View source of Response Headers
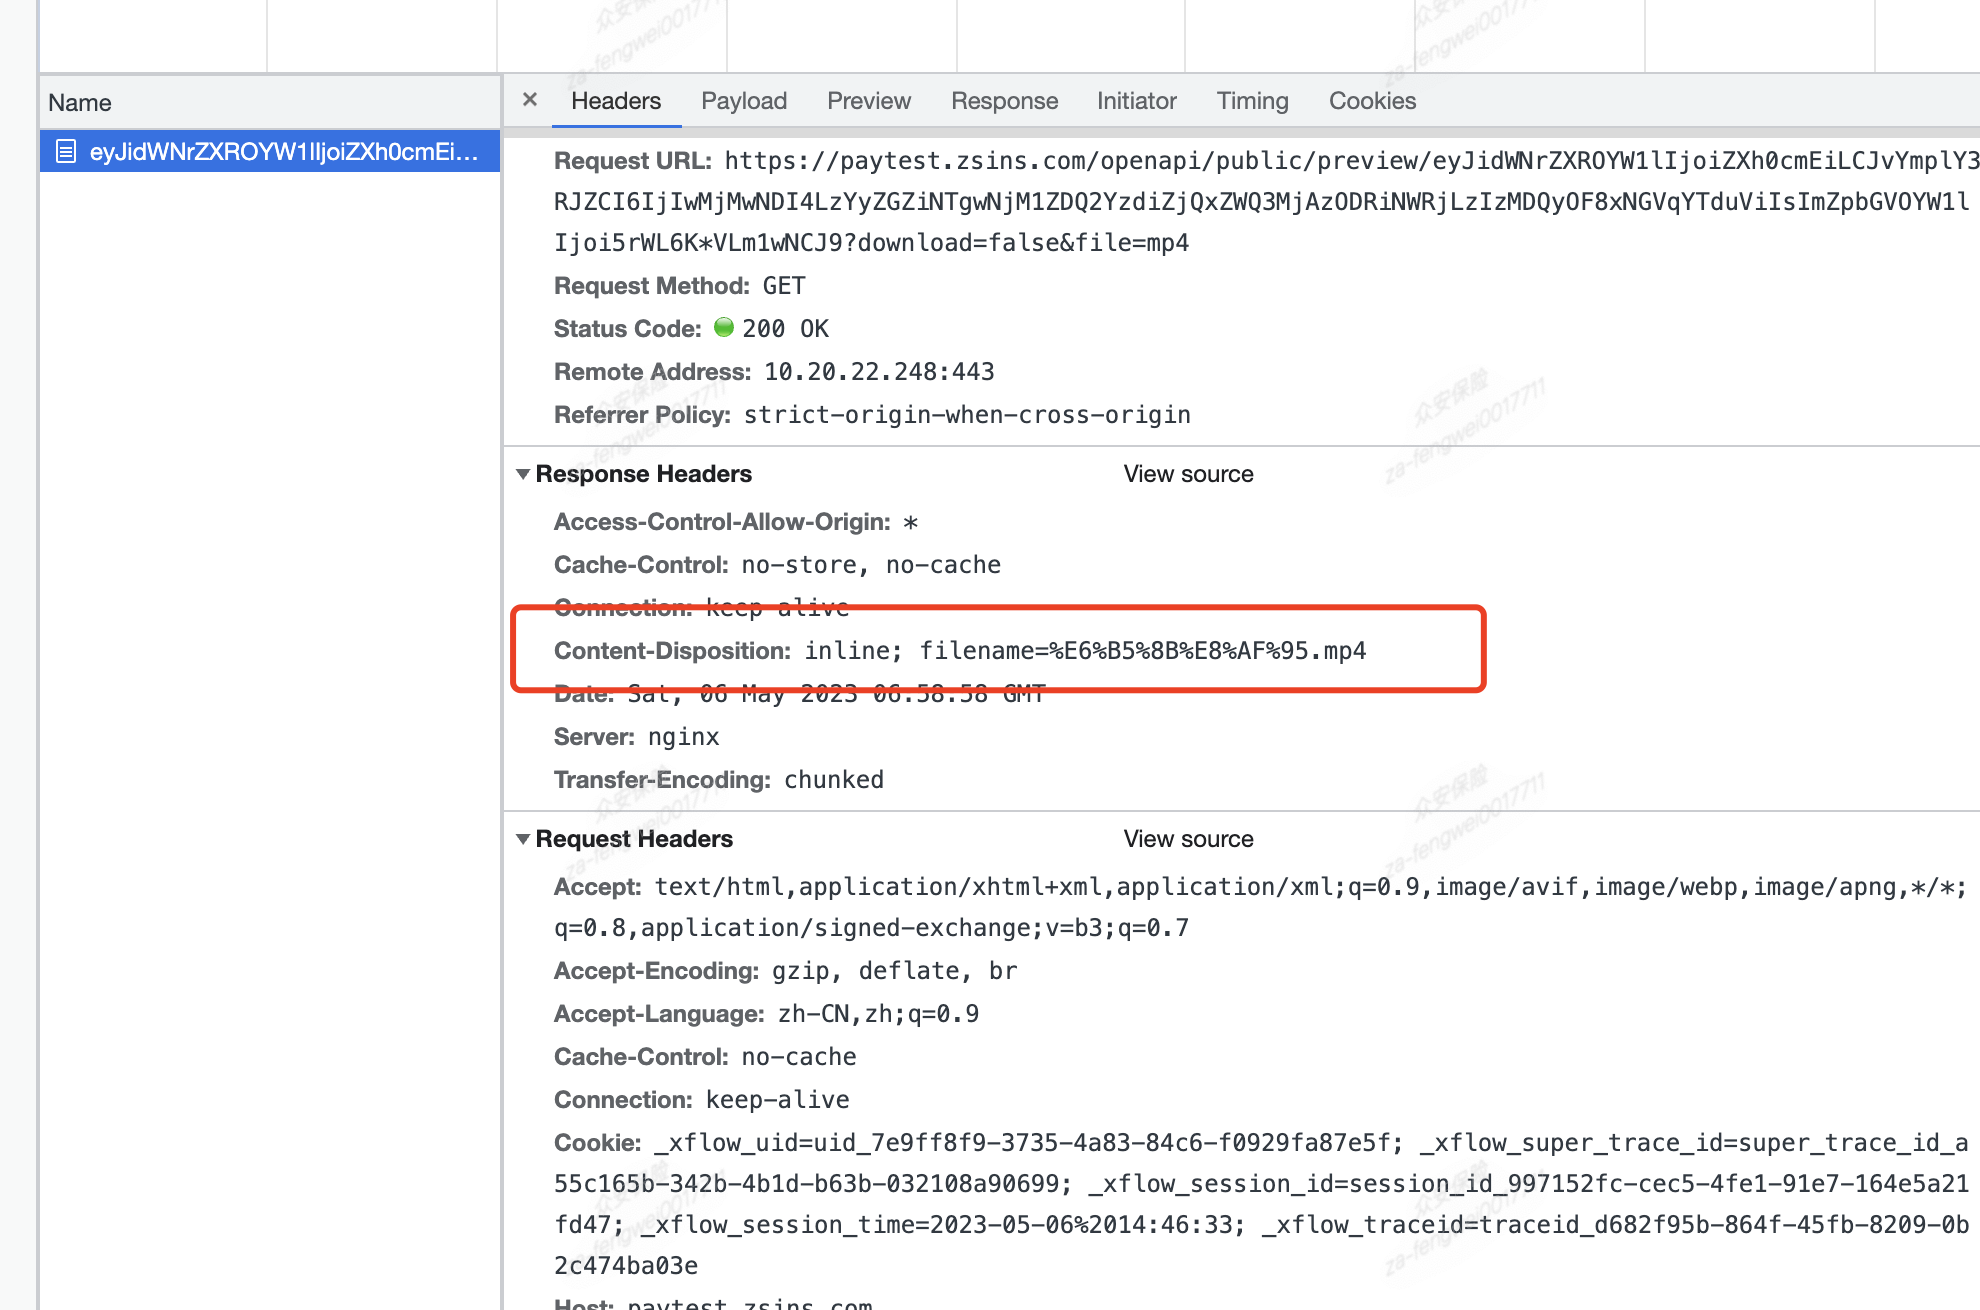 [1188, 474]
